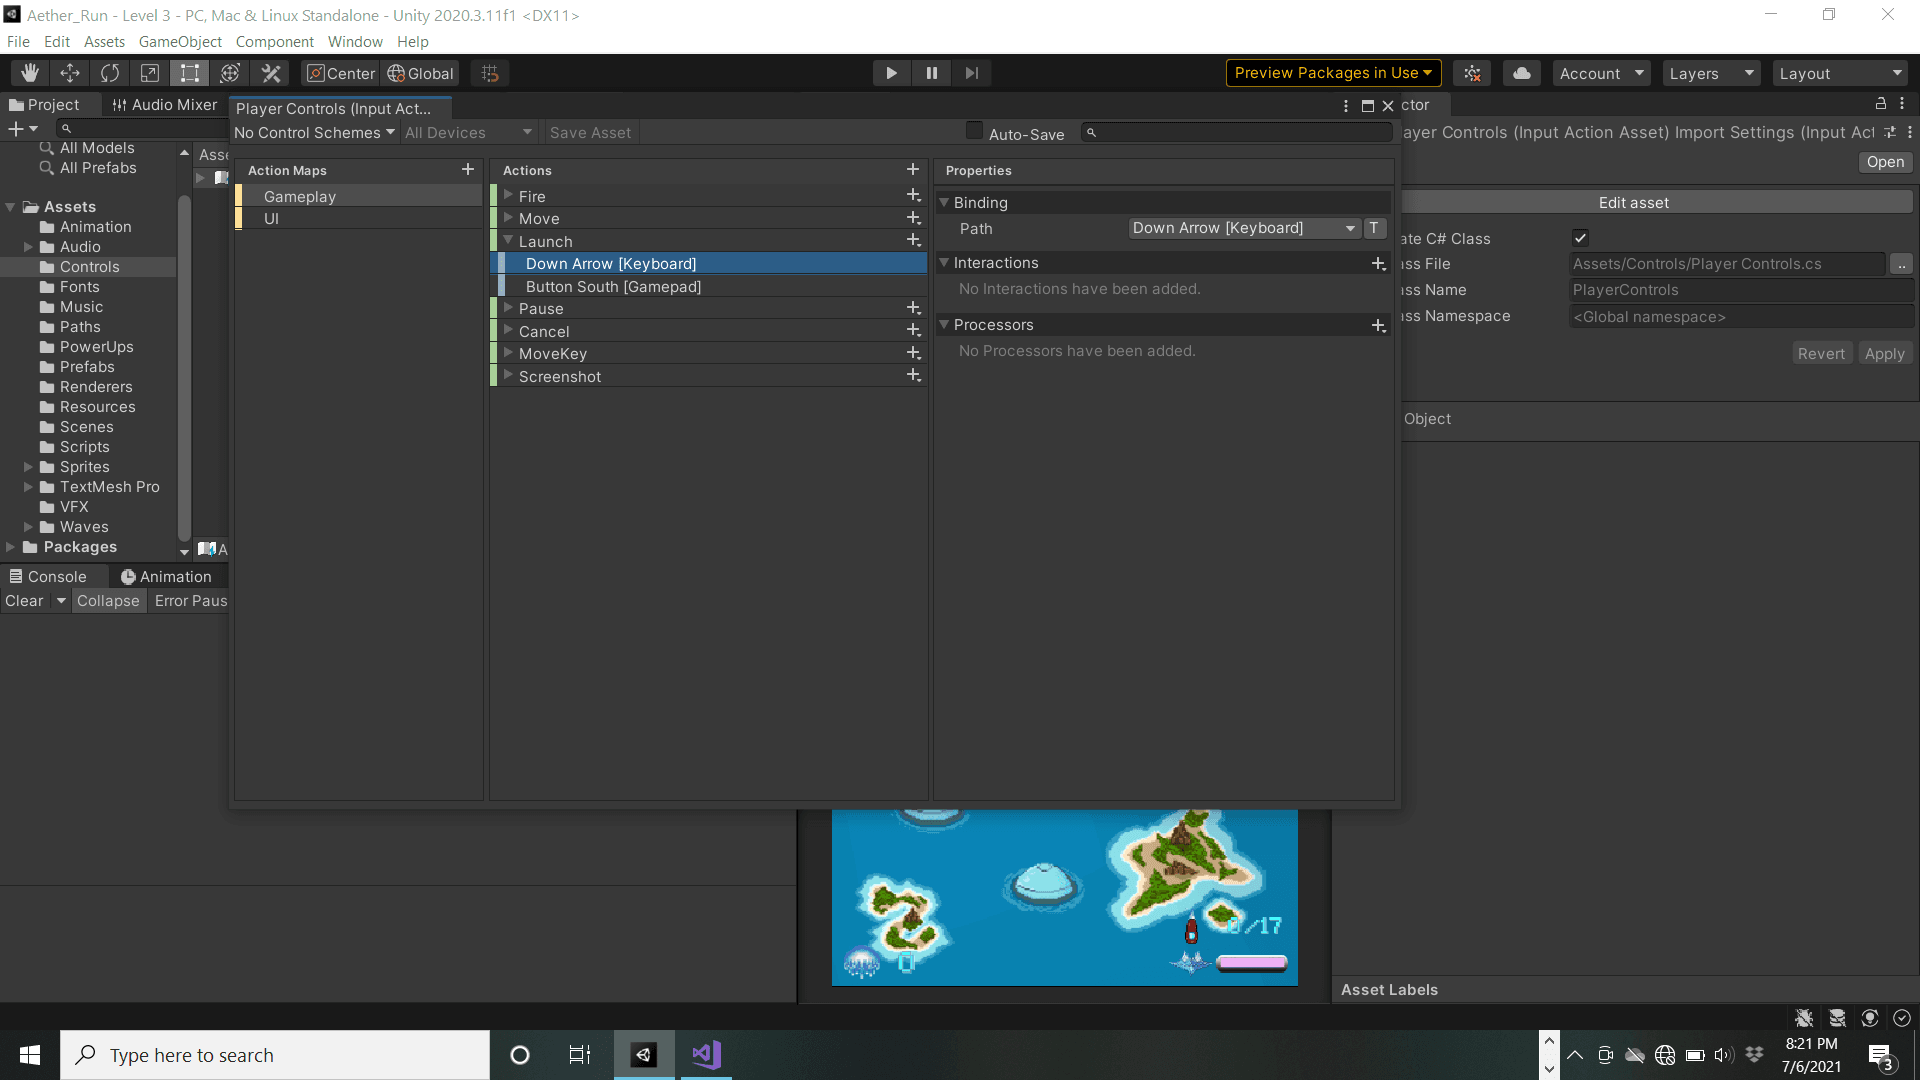Toggle the Collapse console option
Image resolution: width=1920 pixels, height=1080 pixels.
coord(108,601)
